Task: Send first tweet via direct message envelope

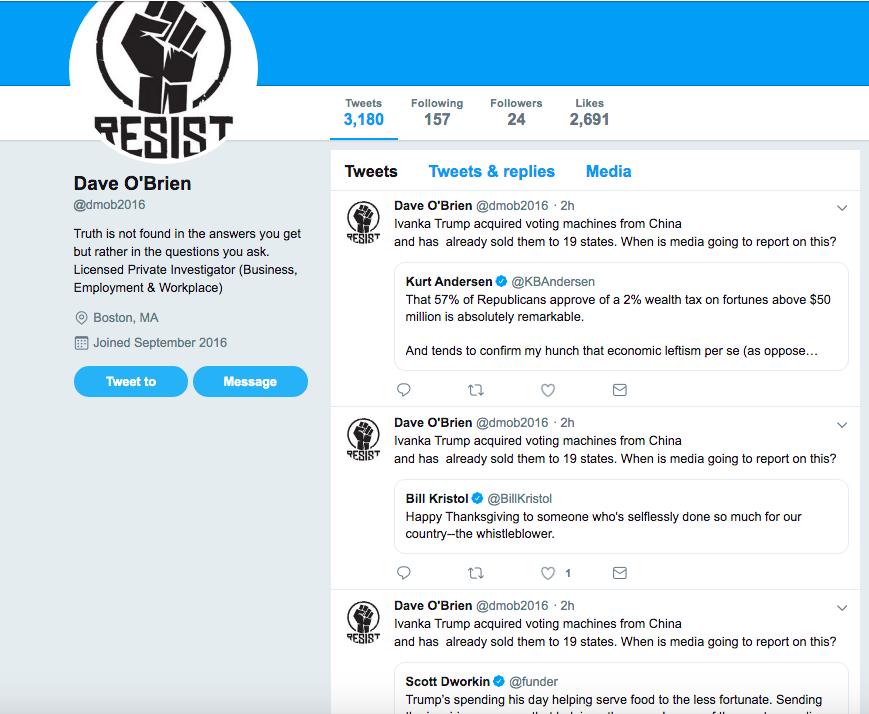Action: (x=620, y=390)
